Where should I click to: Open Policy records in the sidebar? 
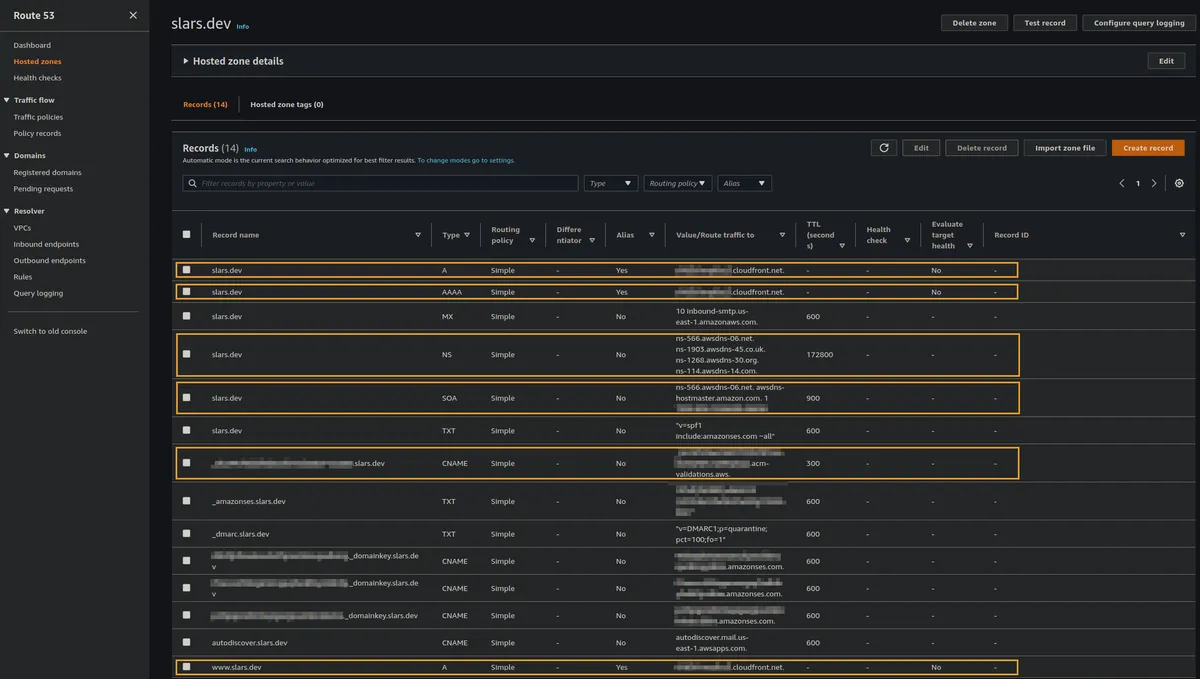click(37, 133)
